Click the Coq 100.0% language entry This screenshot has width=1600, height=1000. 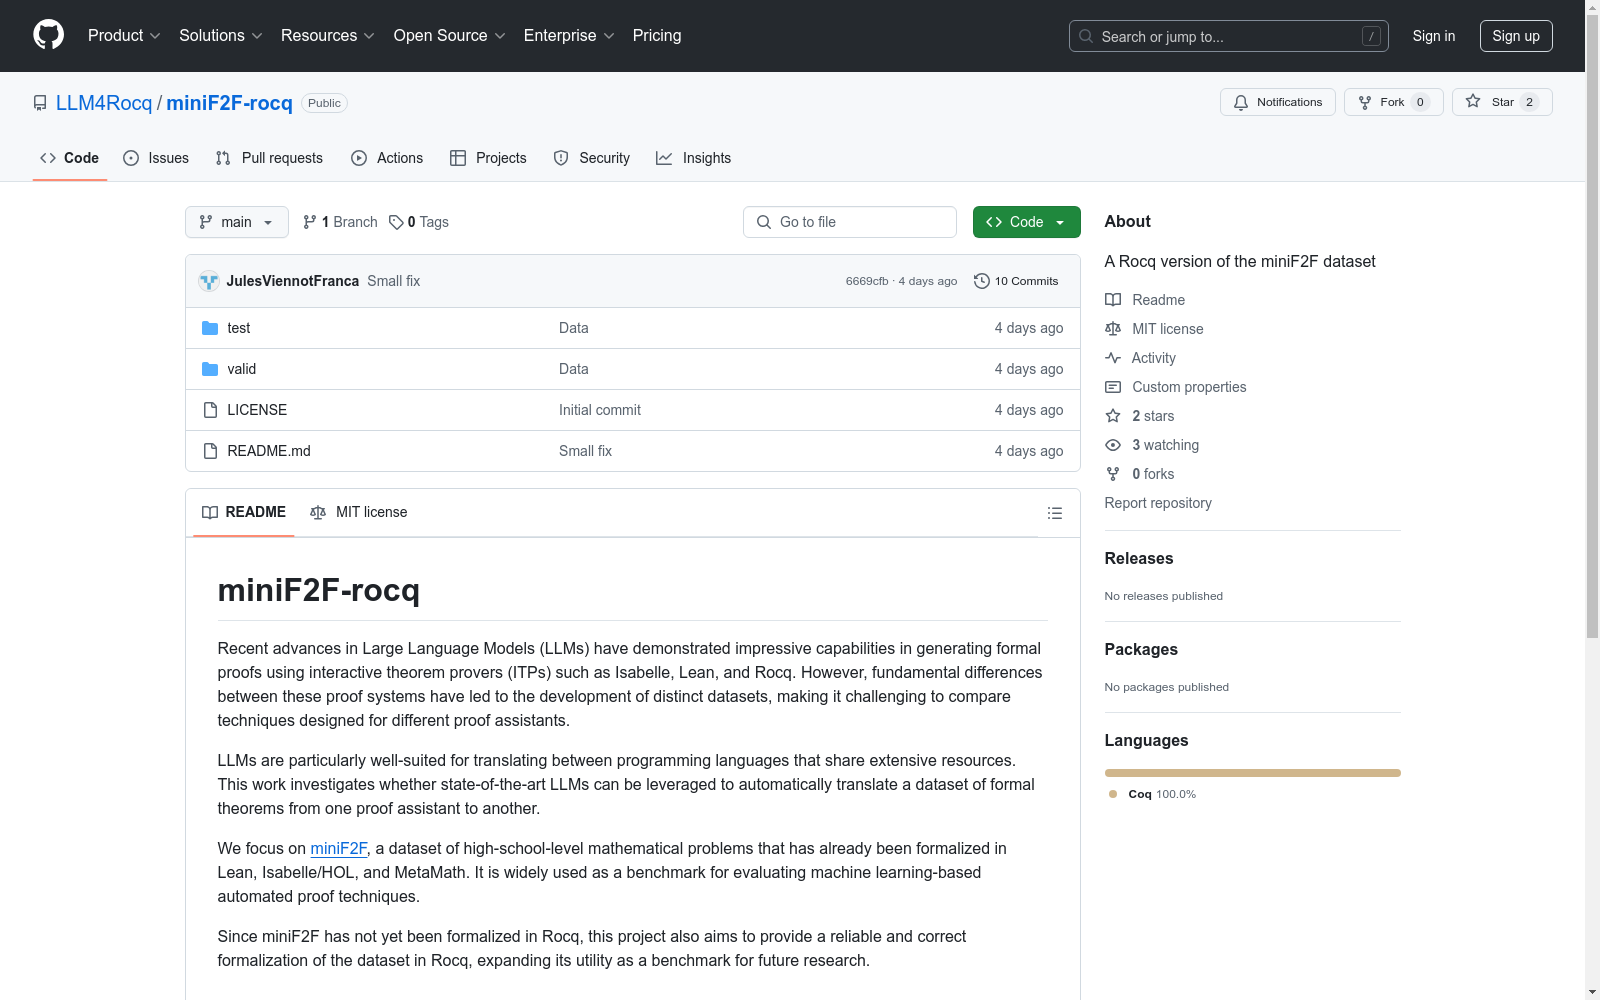[1153, 794]
